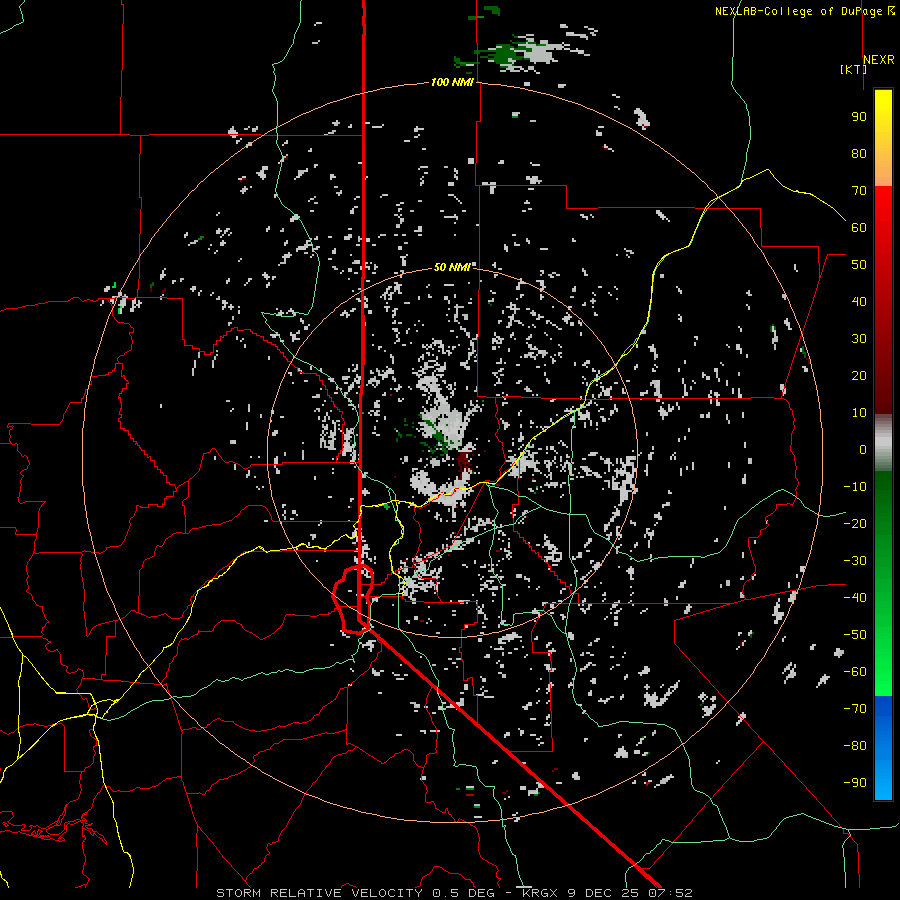
Task: Click the -40 scale value
Action: 855,598
